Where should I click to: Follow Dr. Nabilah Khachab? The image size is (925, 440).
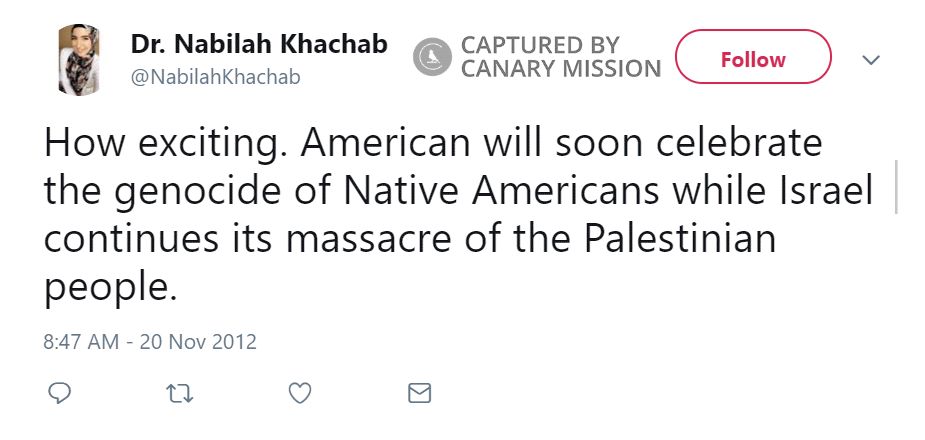pos(753,58)
